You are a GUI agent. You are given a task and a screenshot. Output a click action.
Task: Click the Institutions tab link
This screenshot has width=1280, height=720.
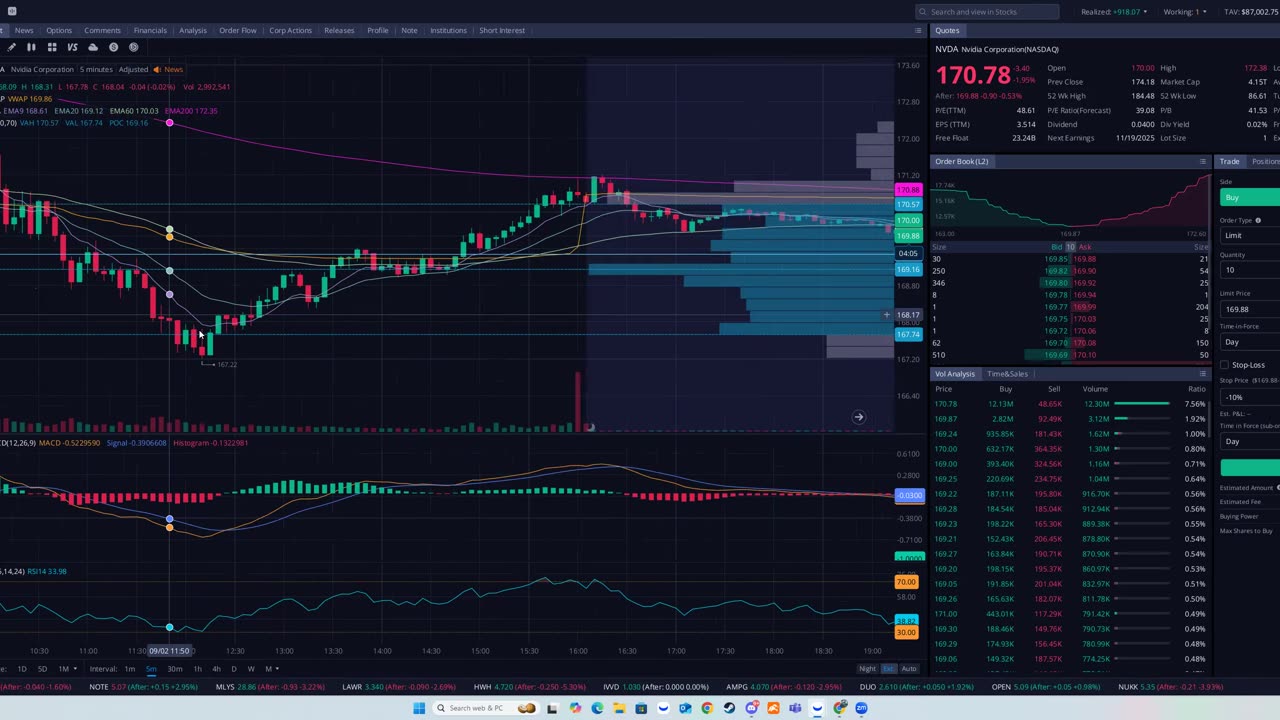point(448,30)
